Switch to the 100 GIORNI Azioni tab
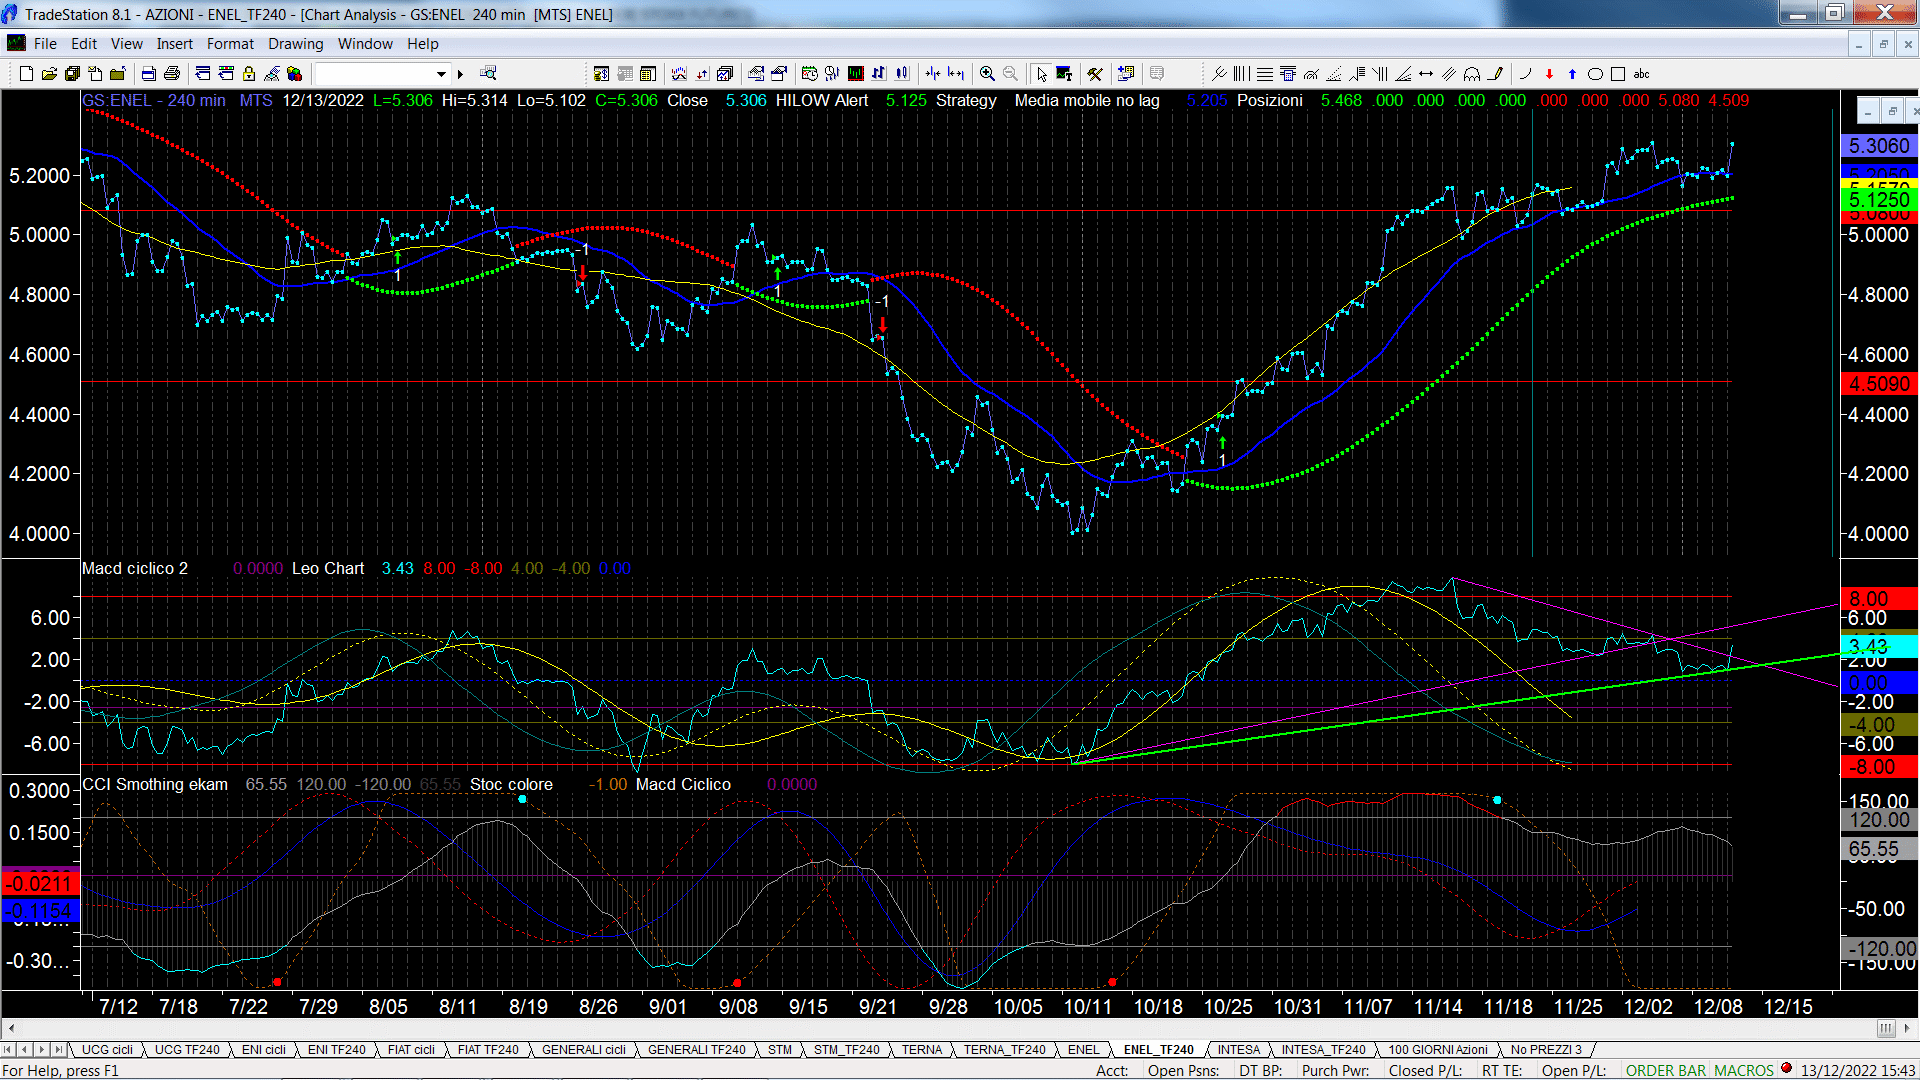The image size is (1920, 1080). tap(1438, 1050)
